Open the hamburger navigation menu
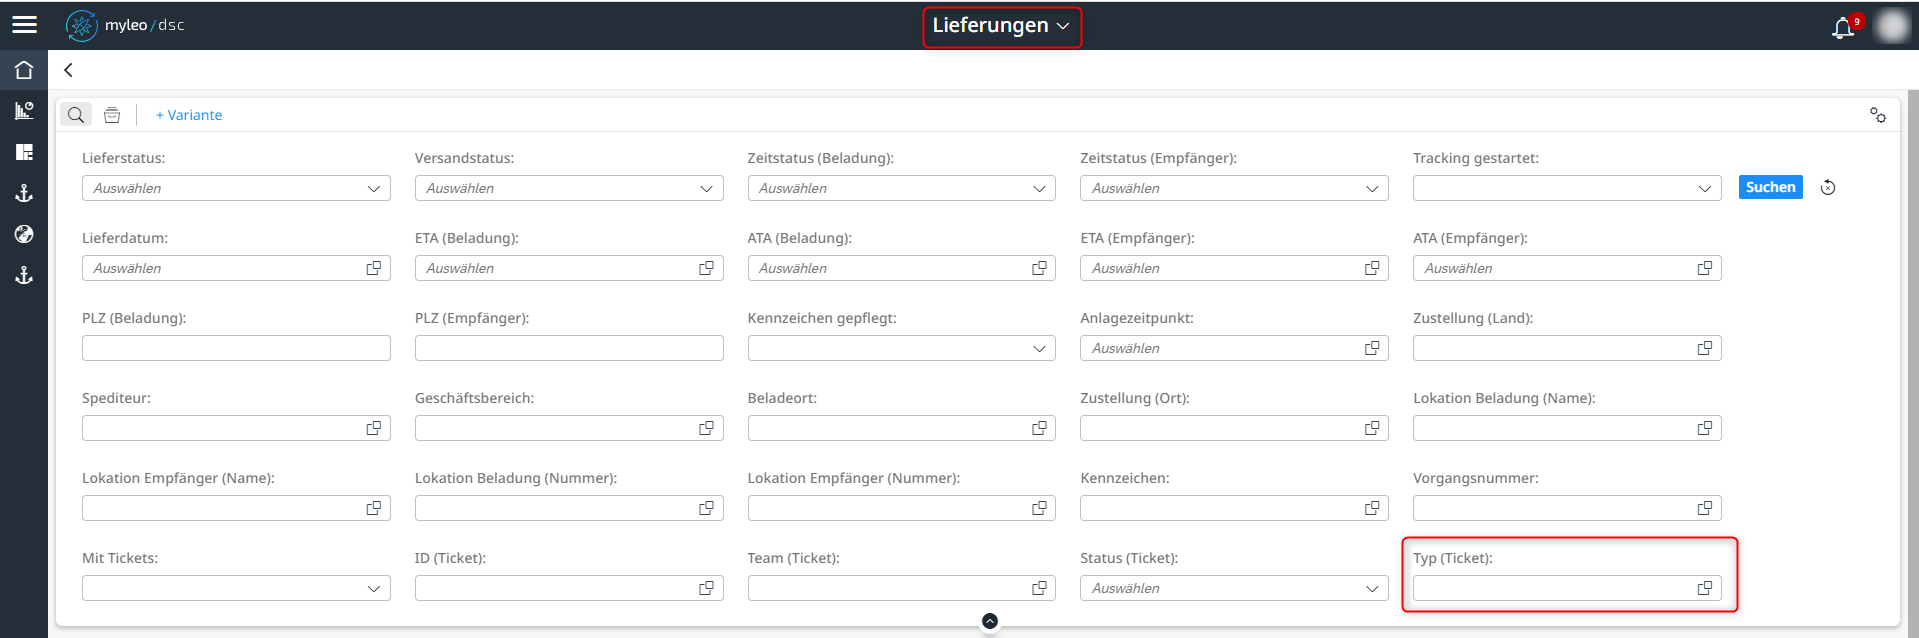This screenshot has height=638, width=1919. pyautogui.click(x=24, y=24)
